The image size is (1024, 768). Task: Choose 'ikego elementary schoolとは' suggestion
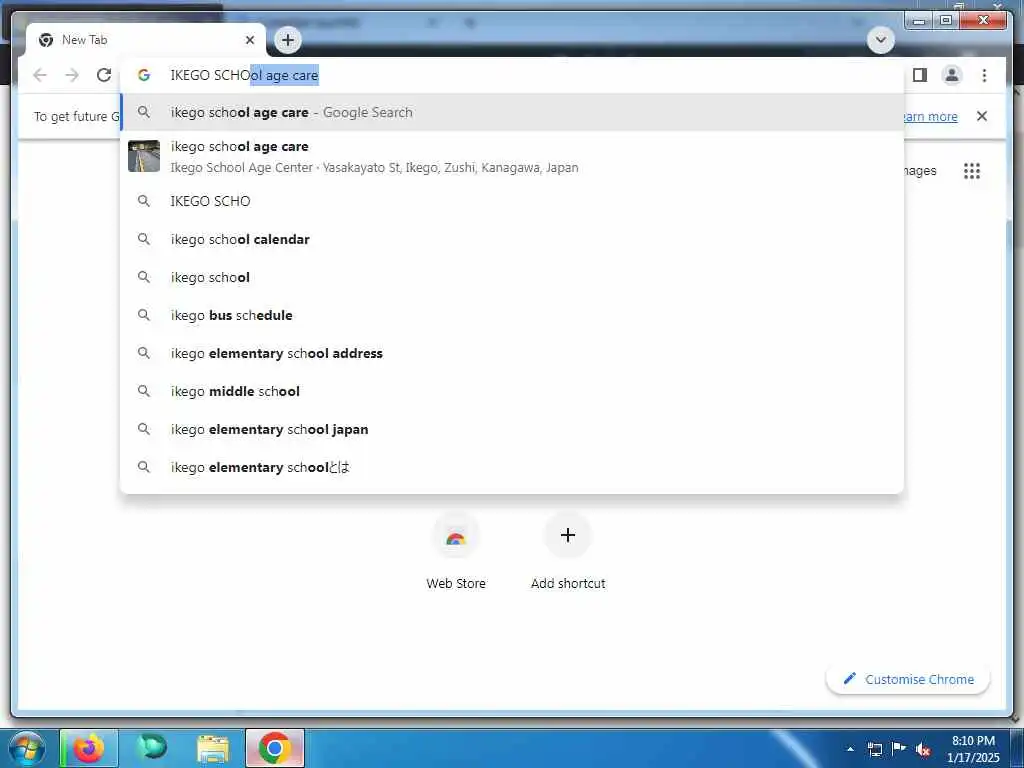pos(512,467)
